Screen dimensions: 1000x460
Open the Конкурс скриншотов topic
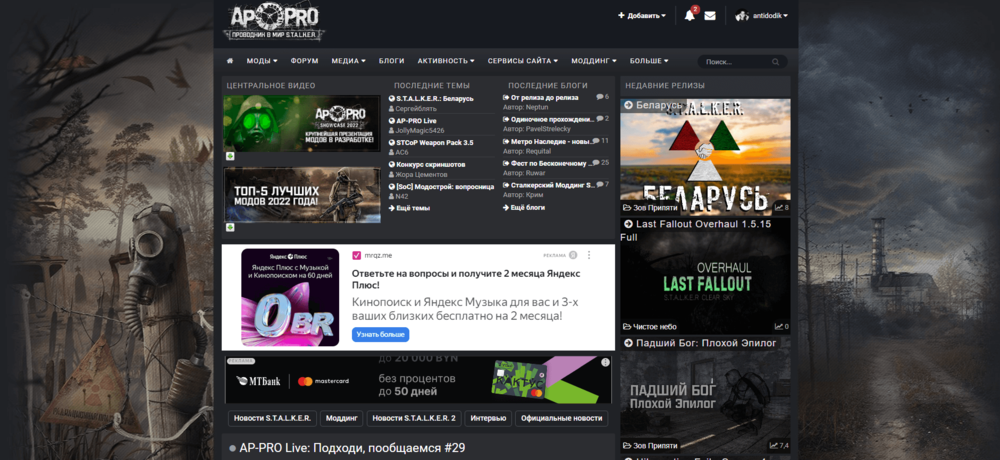click(x=430, y=164)
